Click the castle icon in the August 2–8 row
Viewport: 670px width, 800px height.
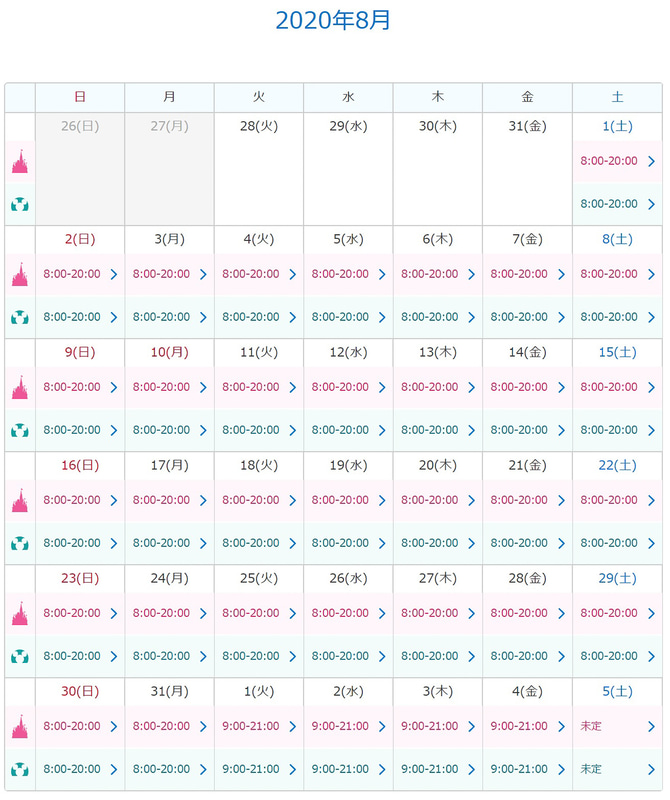click(x=20, y=274)
